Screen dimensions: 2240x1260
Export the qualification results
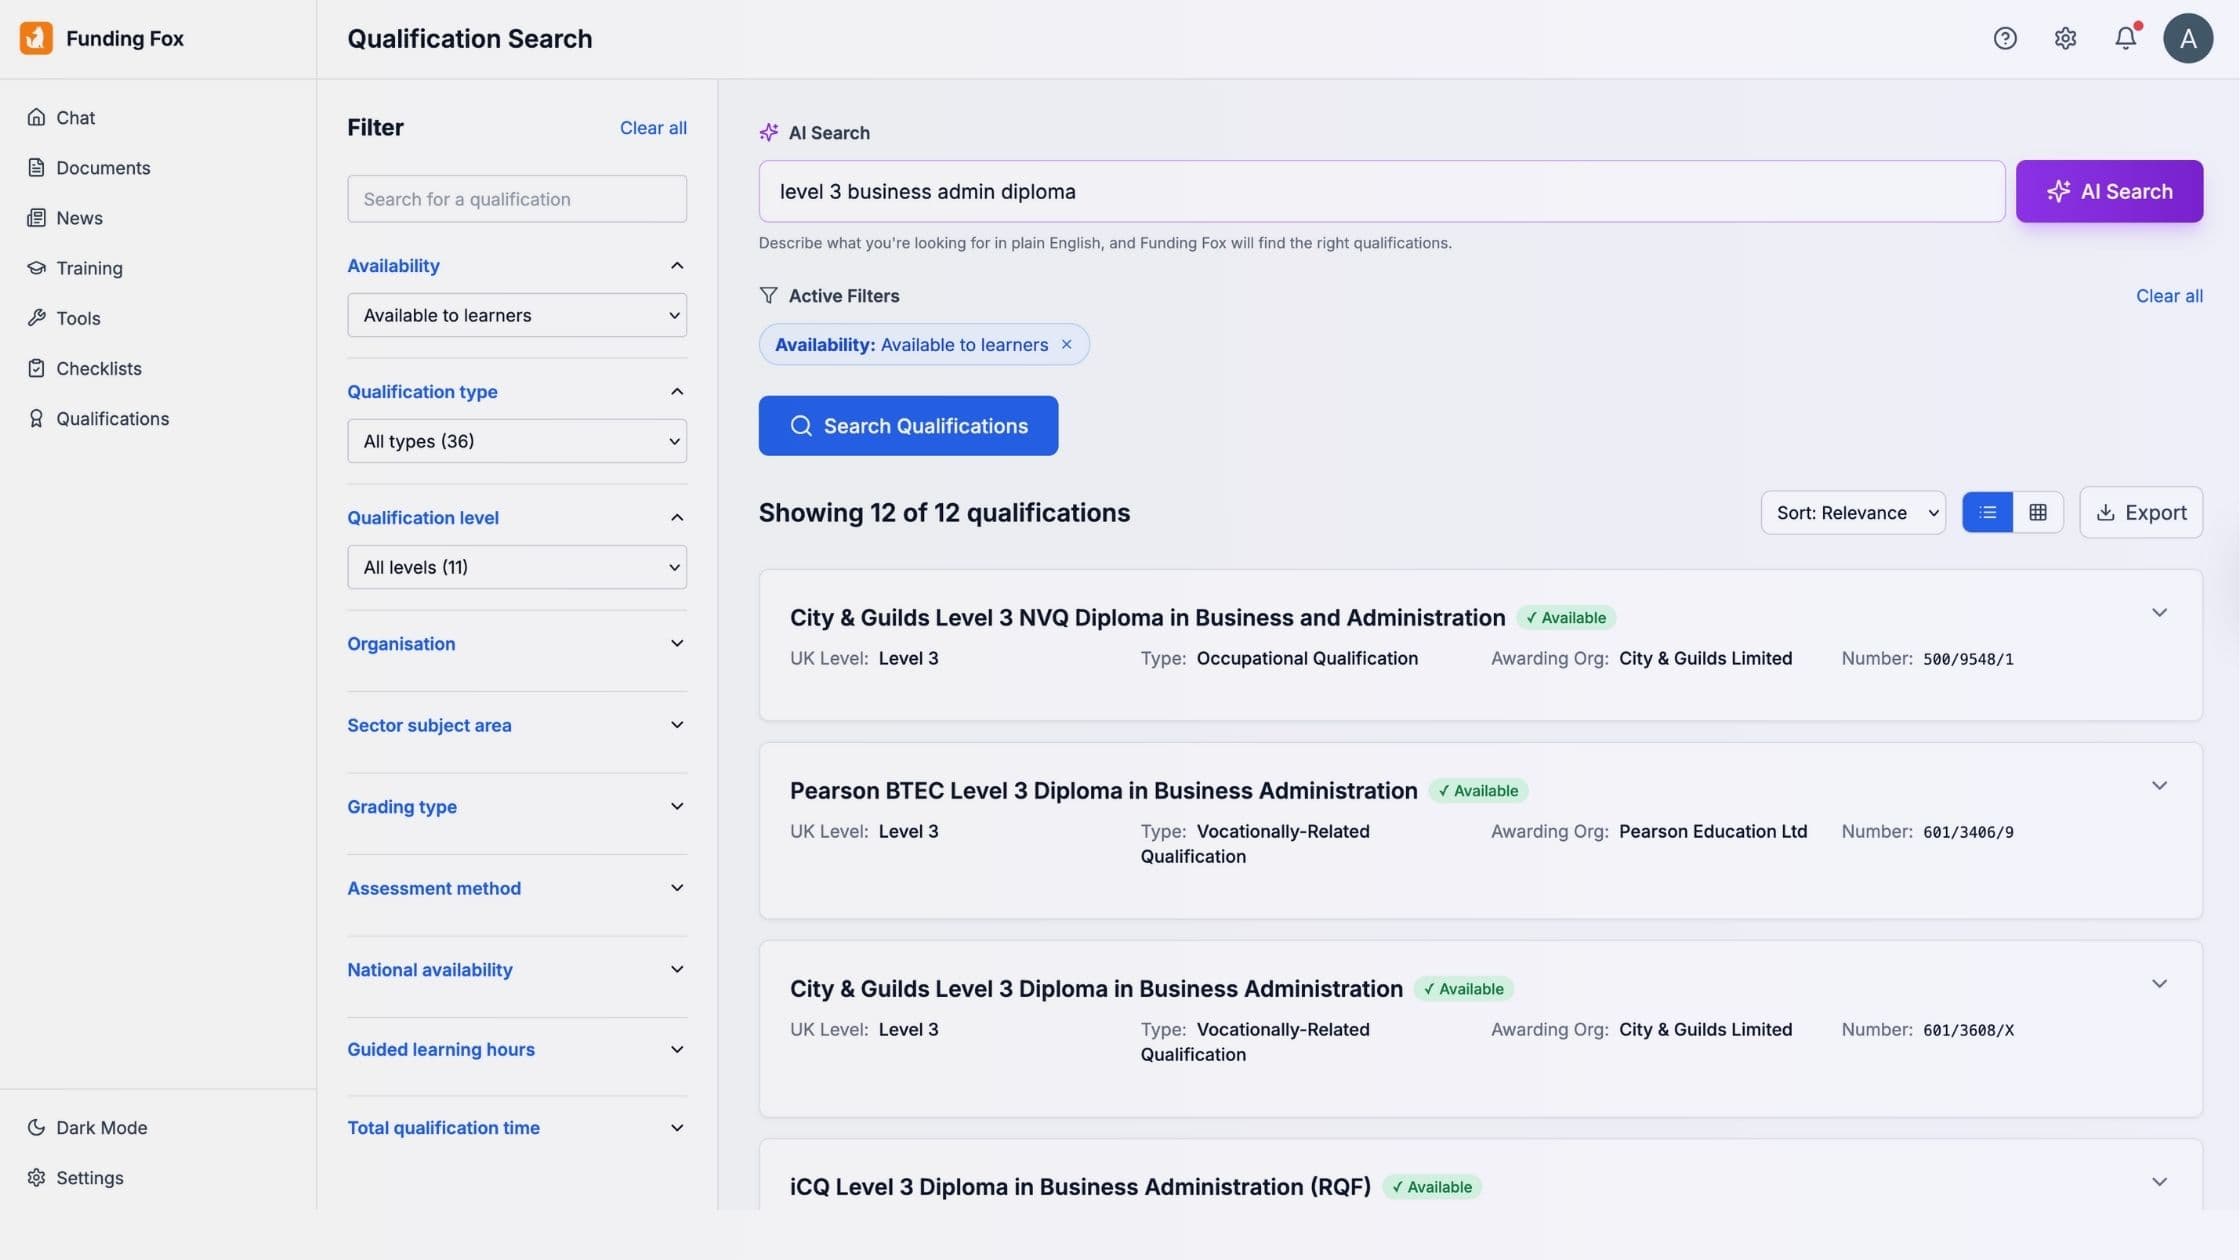tap(2141, 512)
